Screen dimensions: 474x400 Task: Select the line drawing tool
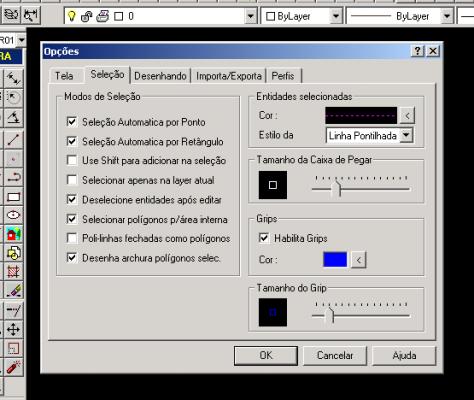pyautogui.click(x=13, y=140)
